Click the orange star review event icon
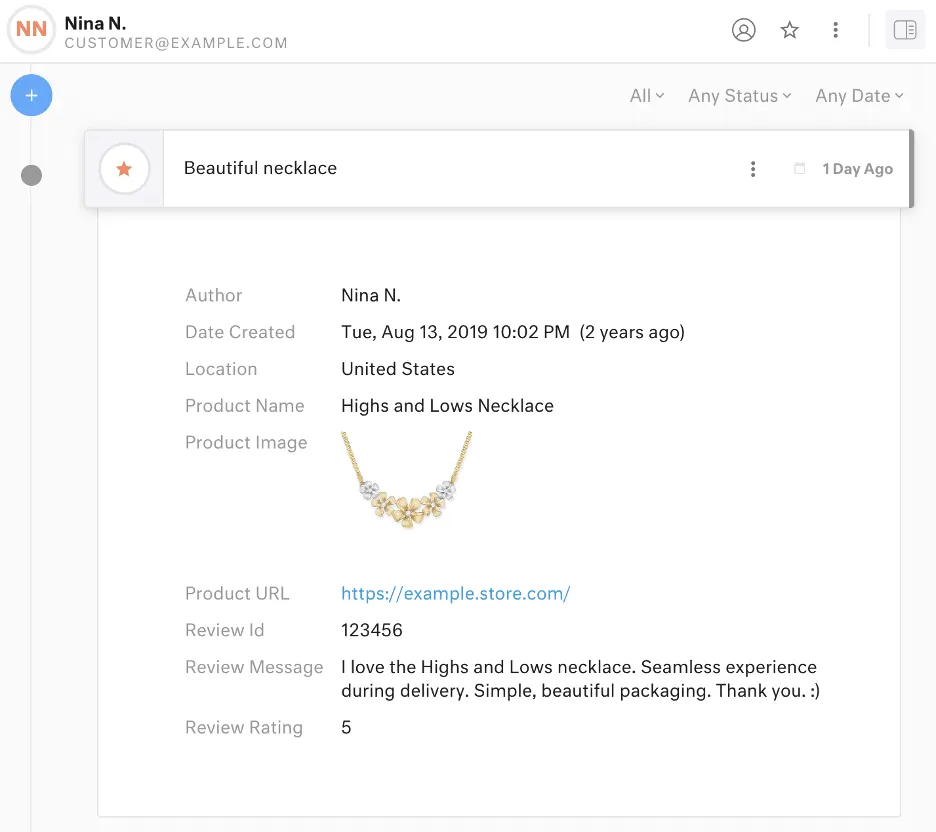Image resolution: width=936 pixels, height=832 pixels. coord(124,169)
